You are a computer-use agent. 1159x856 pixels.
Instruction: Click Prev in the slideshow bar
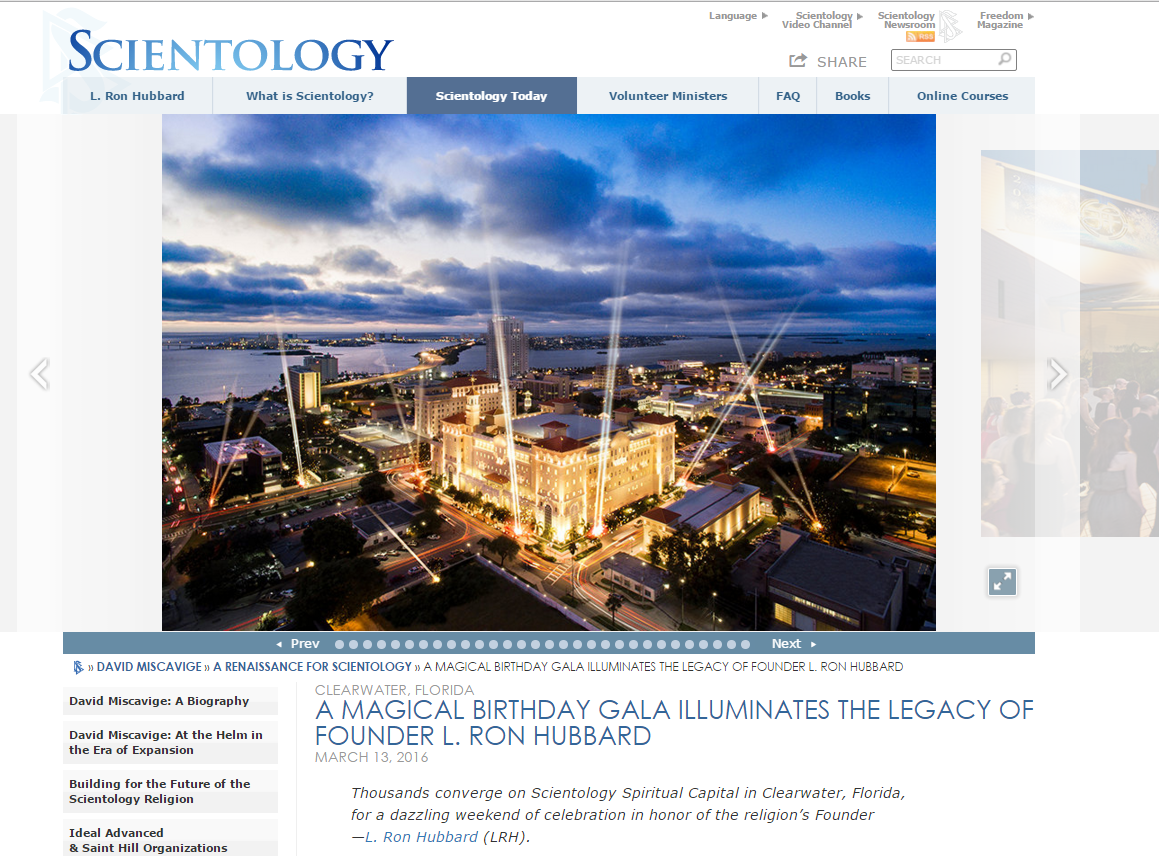[x=305, y=644]
